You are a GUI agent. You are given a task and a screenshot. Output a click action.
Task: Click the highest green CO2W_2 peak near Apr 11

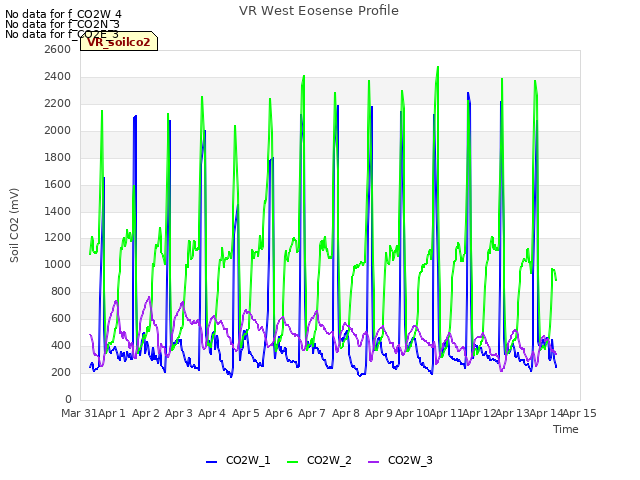click(x=438, y=67)
